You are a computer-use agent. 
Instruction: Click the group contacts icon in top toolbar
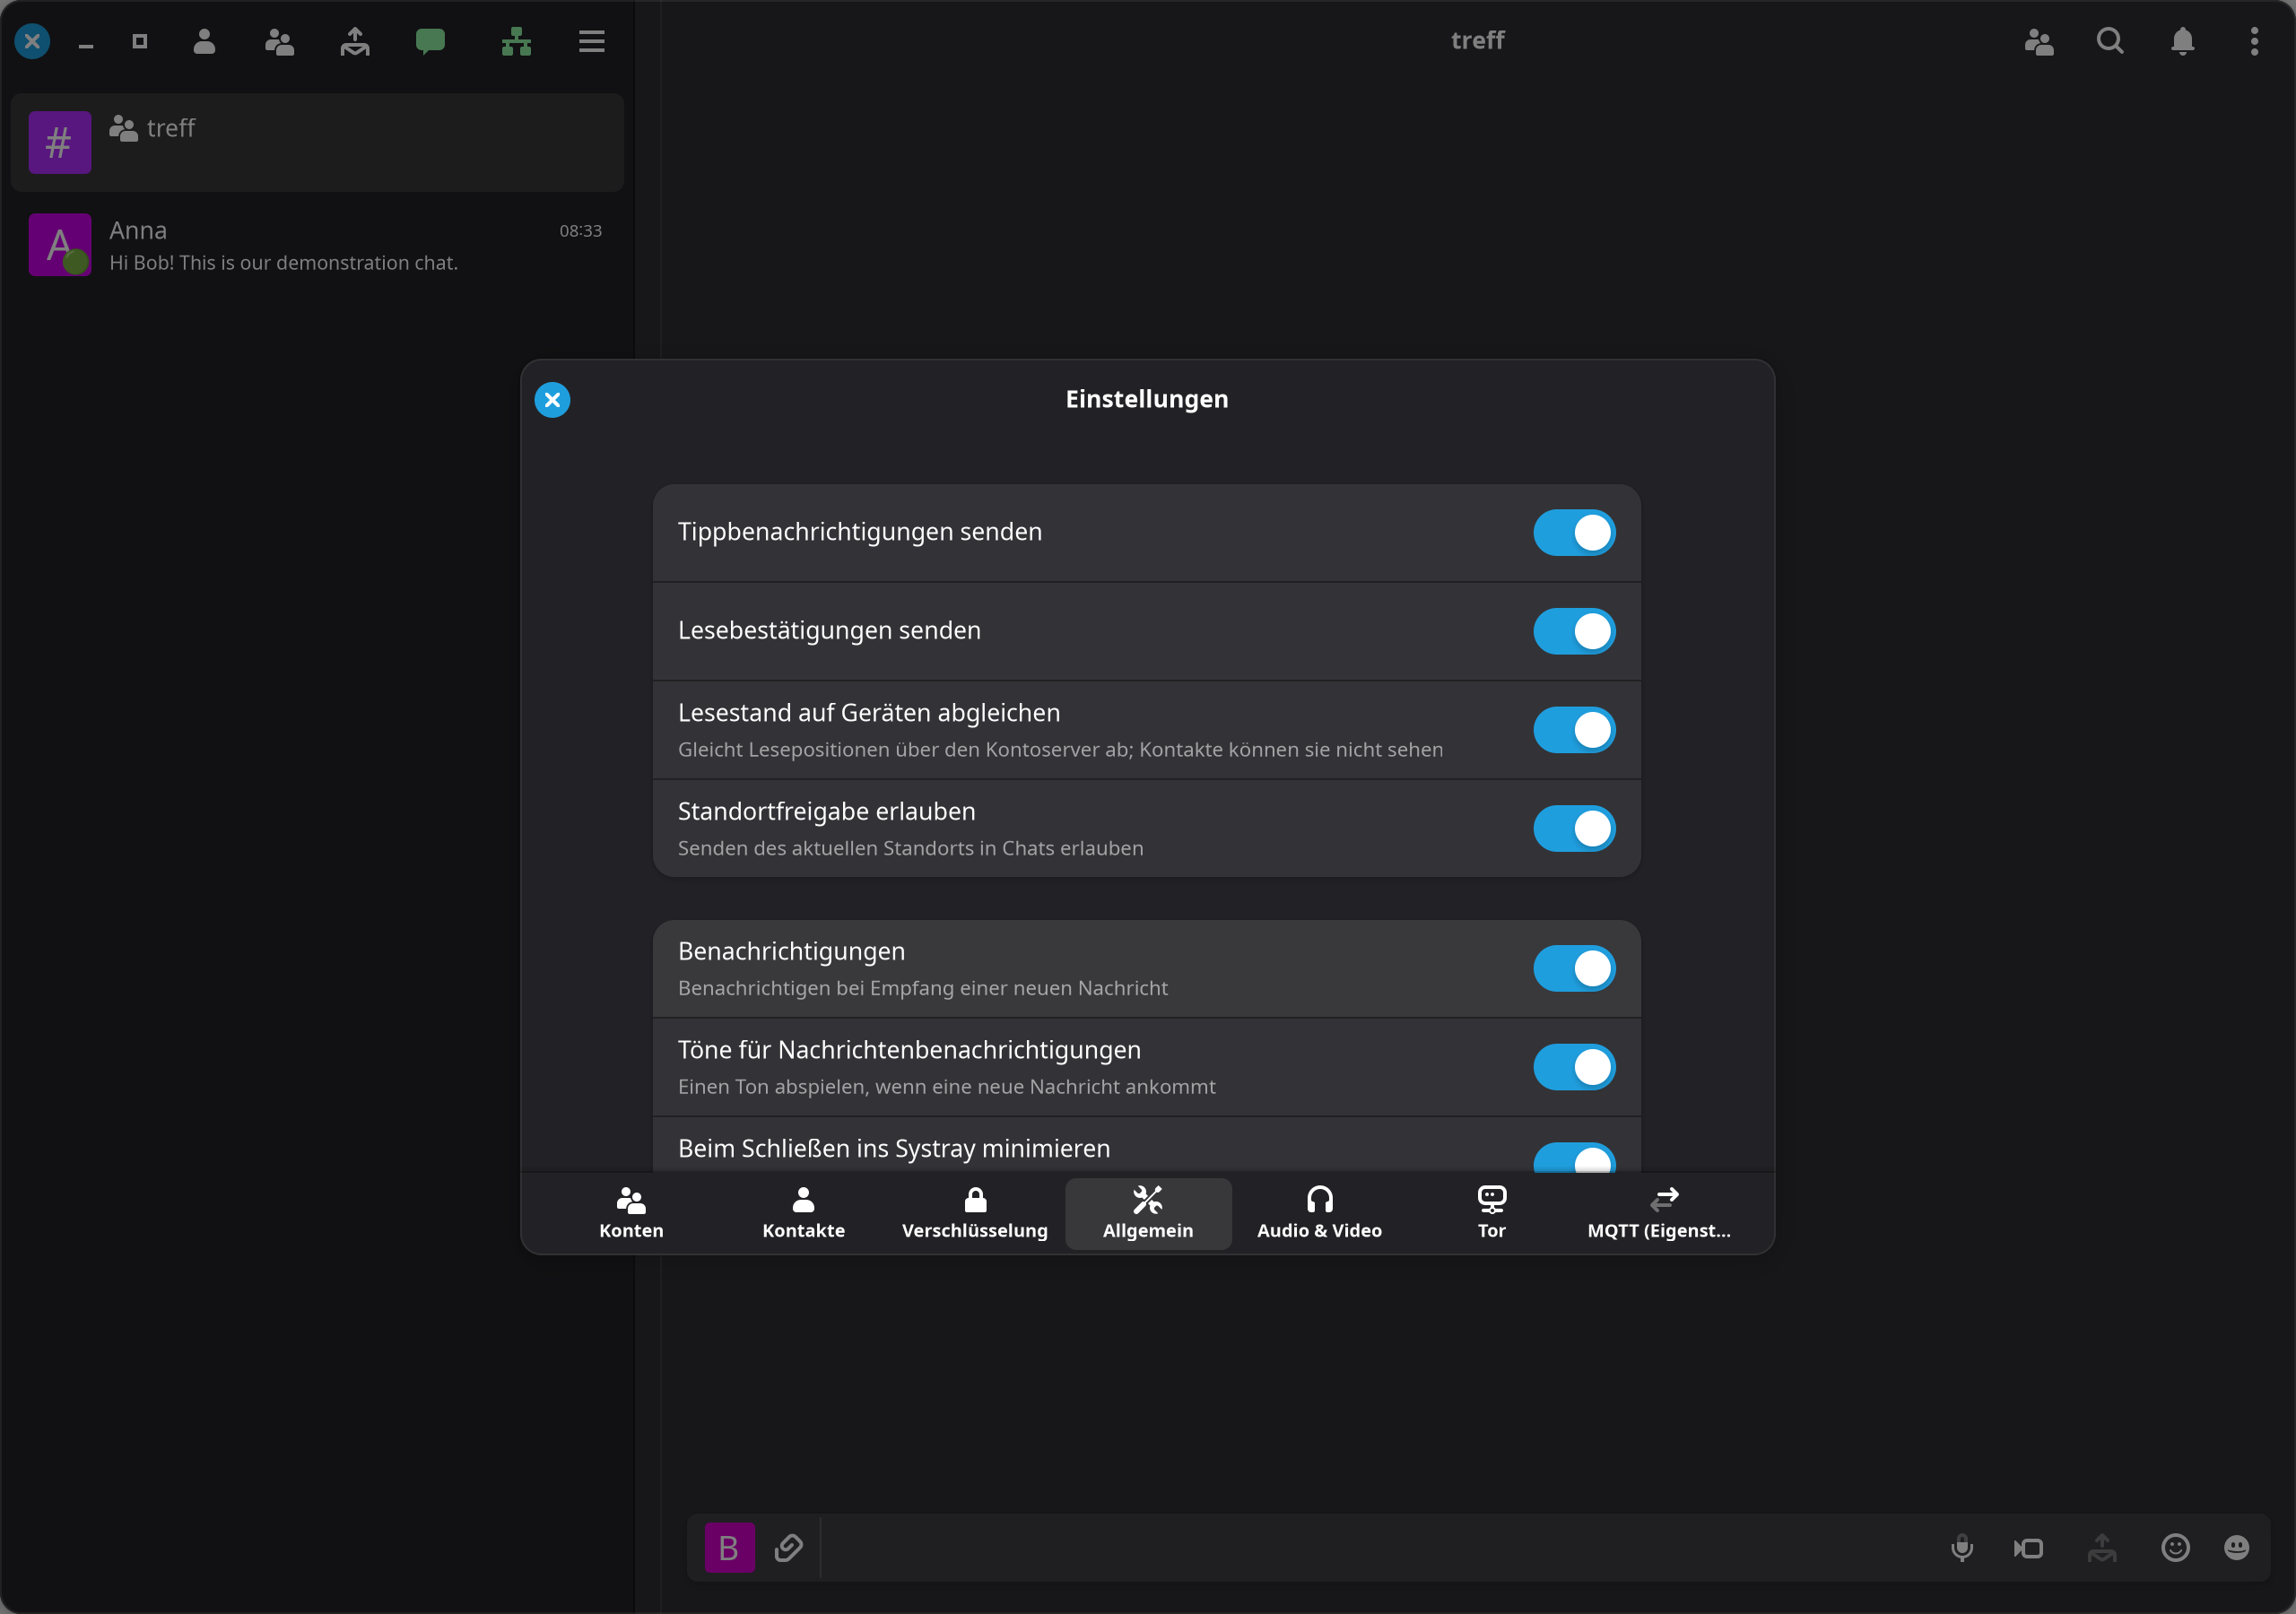279,41
